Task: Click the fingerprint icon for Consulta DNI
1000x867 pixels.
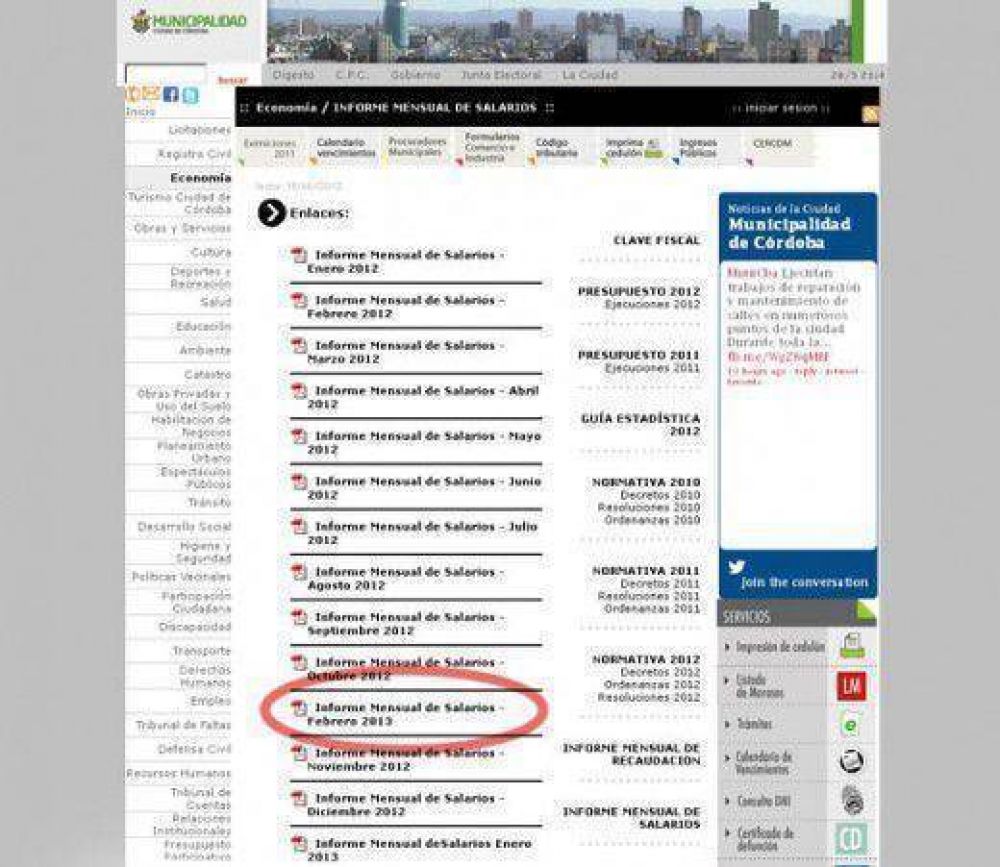Action: point(853,800)
